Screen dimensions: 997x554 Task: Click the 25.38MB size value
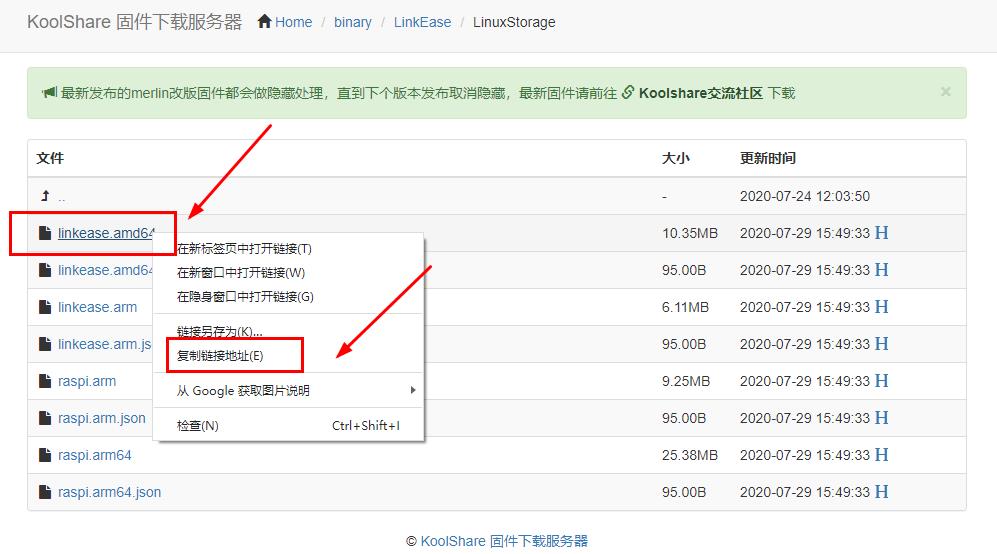click(689, 454)
